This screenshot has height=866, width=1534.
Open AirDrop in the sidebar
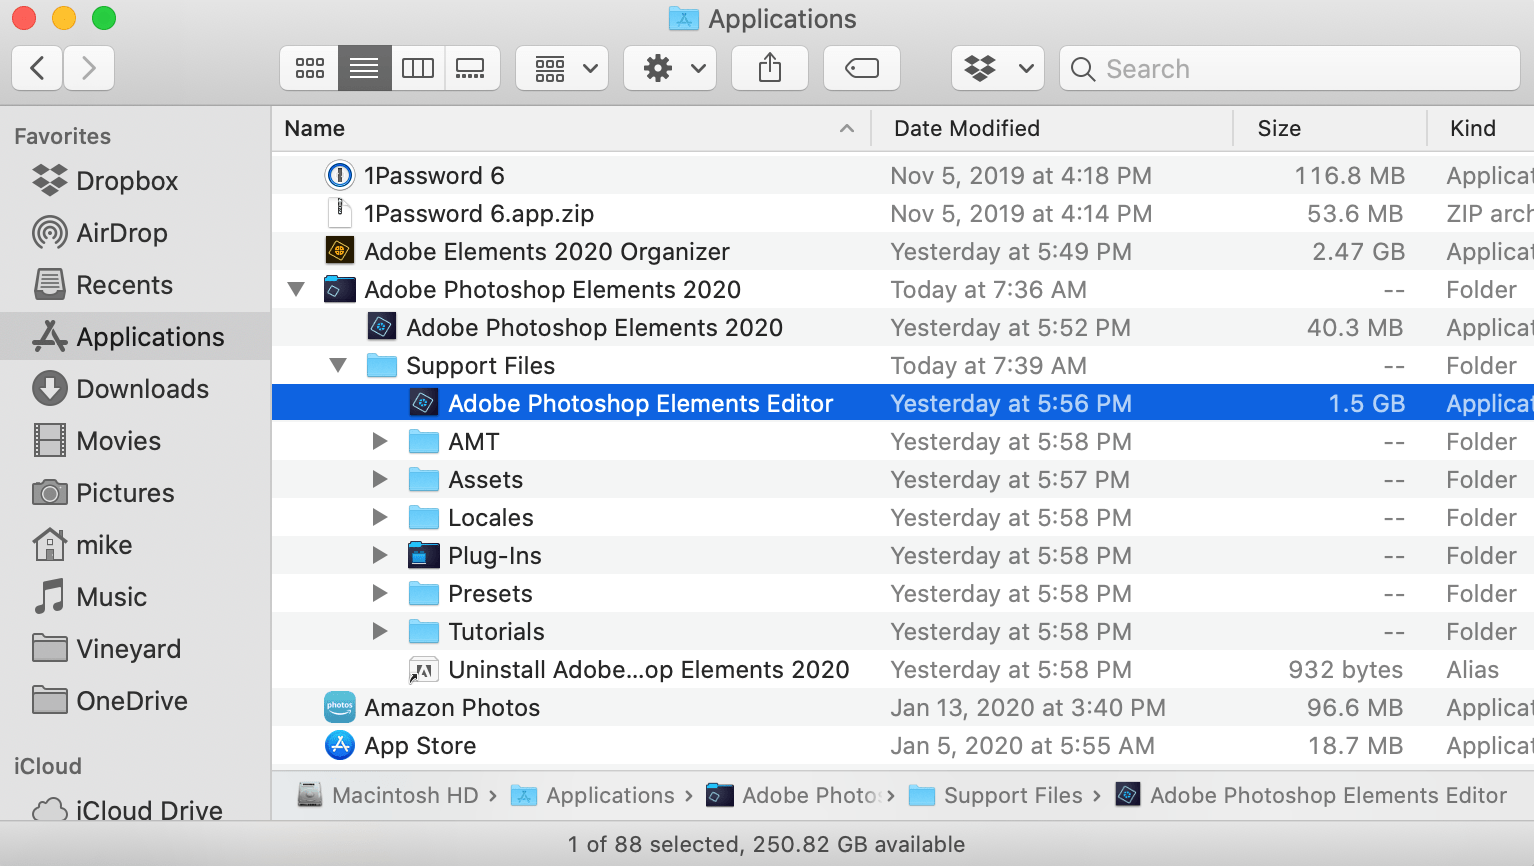(136, 233)
